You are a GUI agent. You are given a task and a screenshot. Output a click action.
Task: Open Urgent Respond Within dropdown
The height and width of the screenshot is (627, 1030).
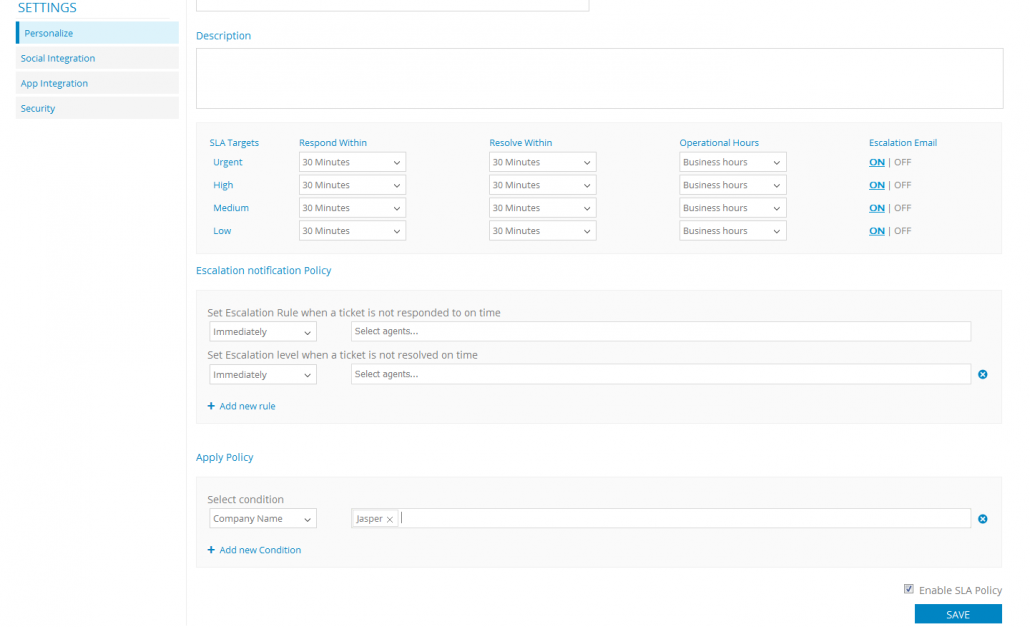click(352, 162)
